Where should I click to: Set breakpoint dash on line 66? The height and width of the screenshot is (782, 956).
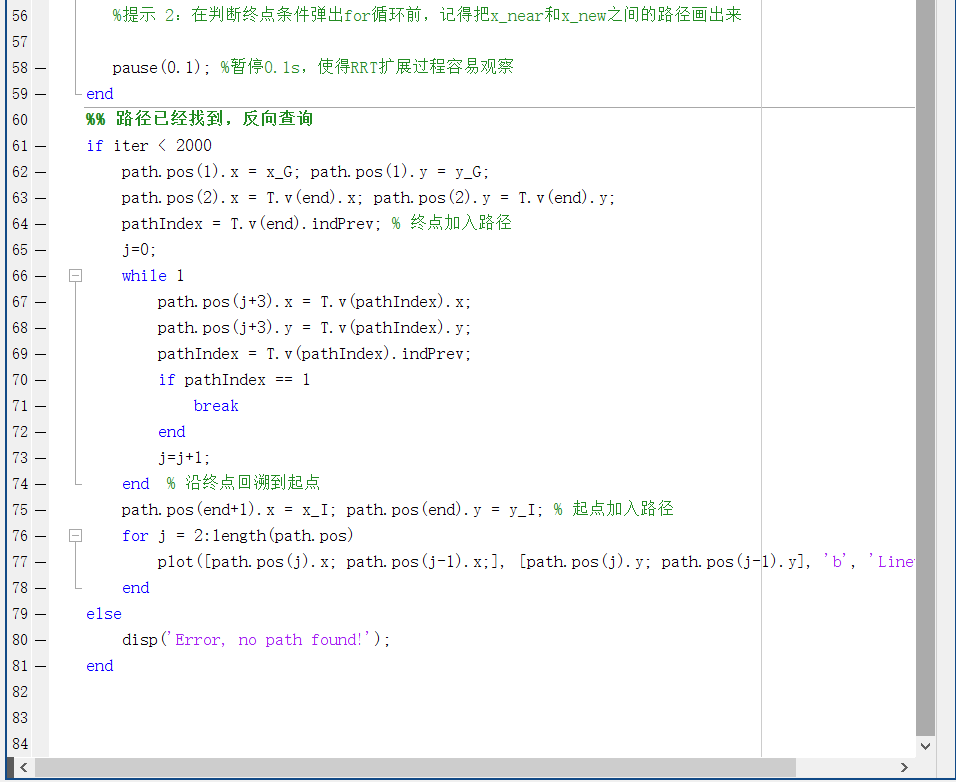tap(40, 276)
